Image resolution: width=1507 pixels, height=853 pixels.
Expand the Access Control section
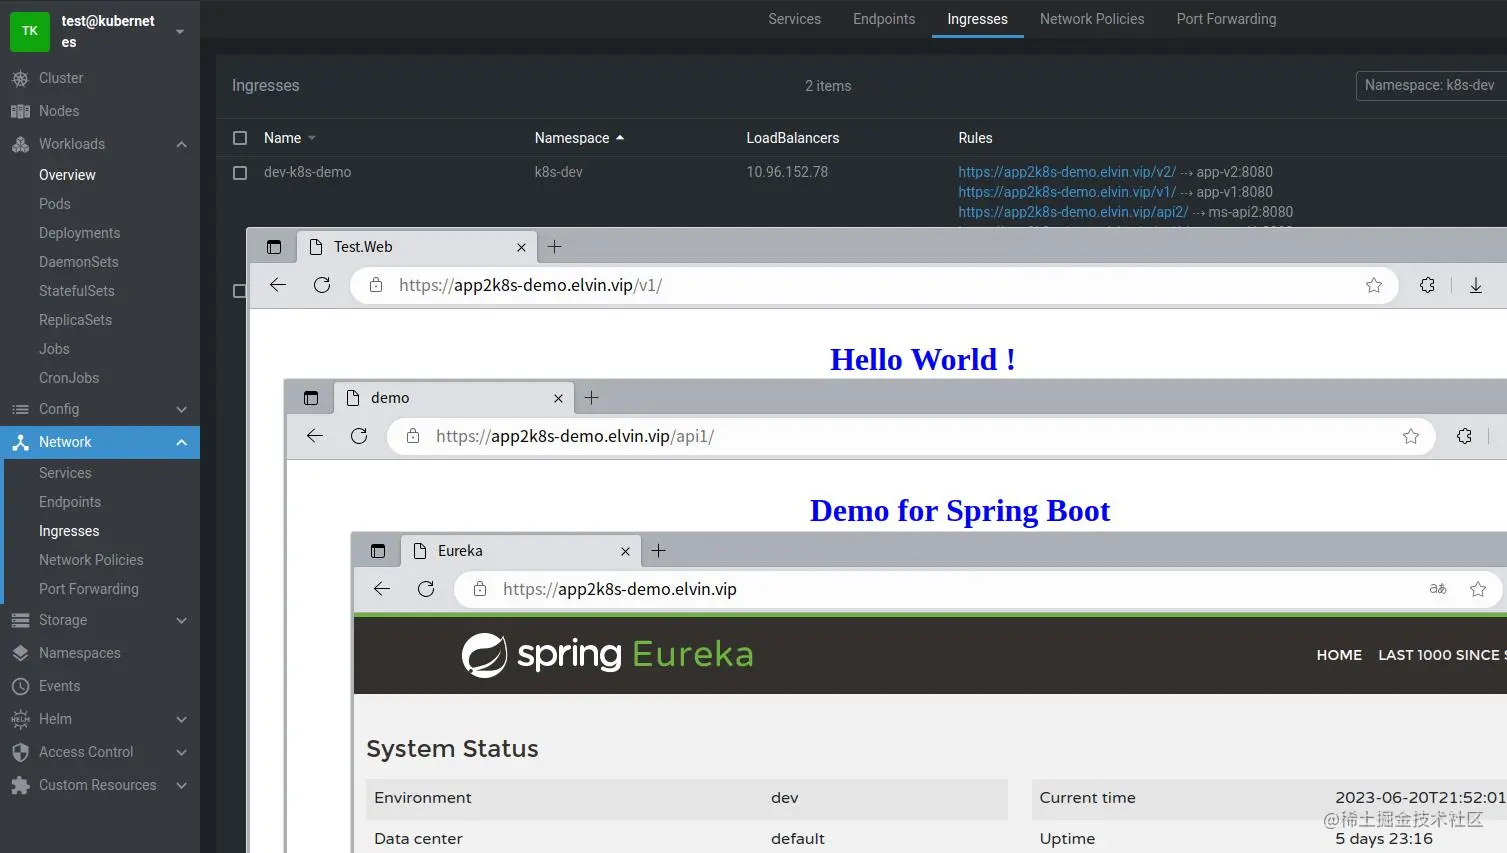coord(181,752)
